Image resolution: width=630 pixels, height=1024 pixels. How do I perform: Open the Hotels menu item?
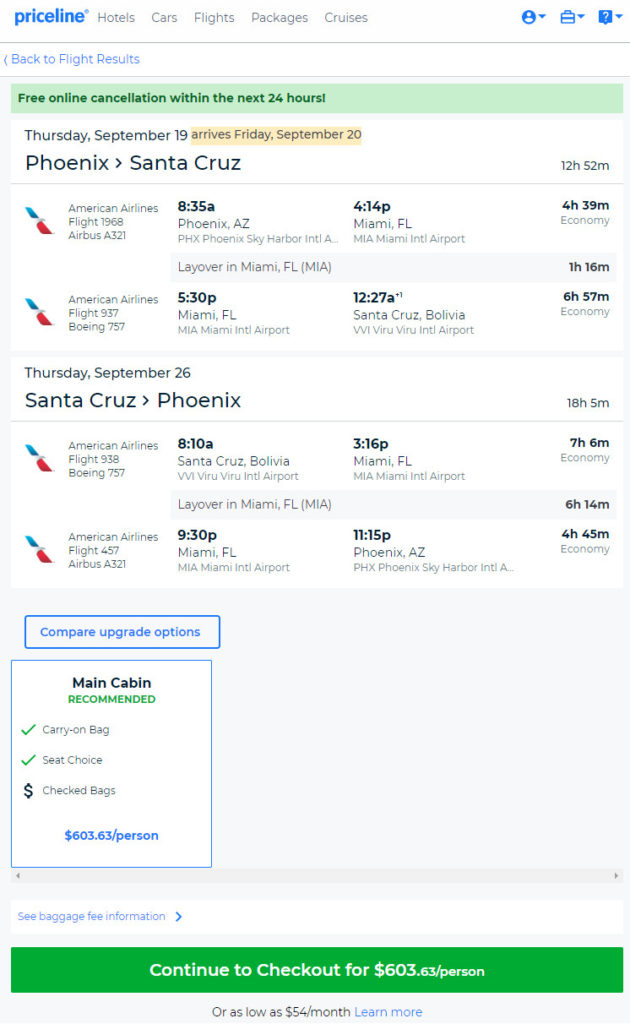tap(116, 18)
